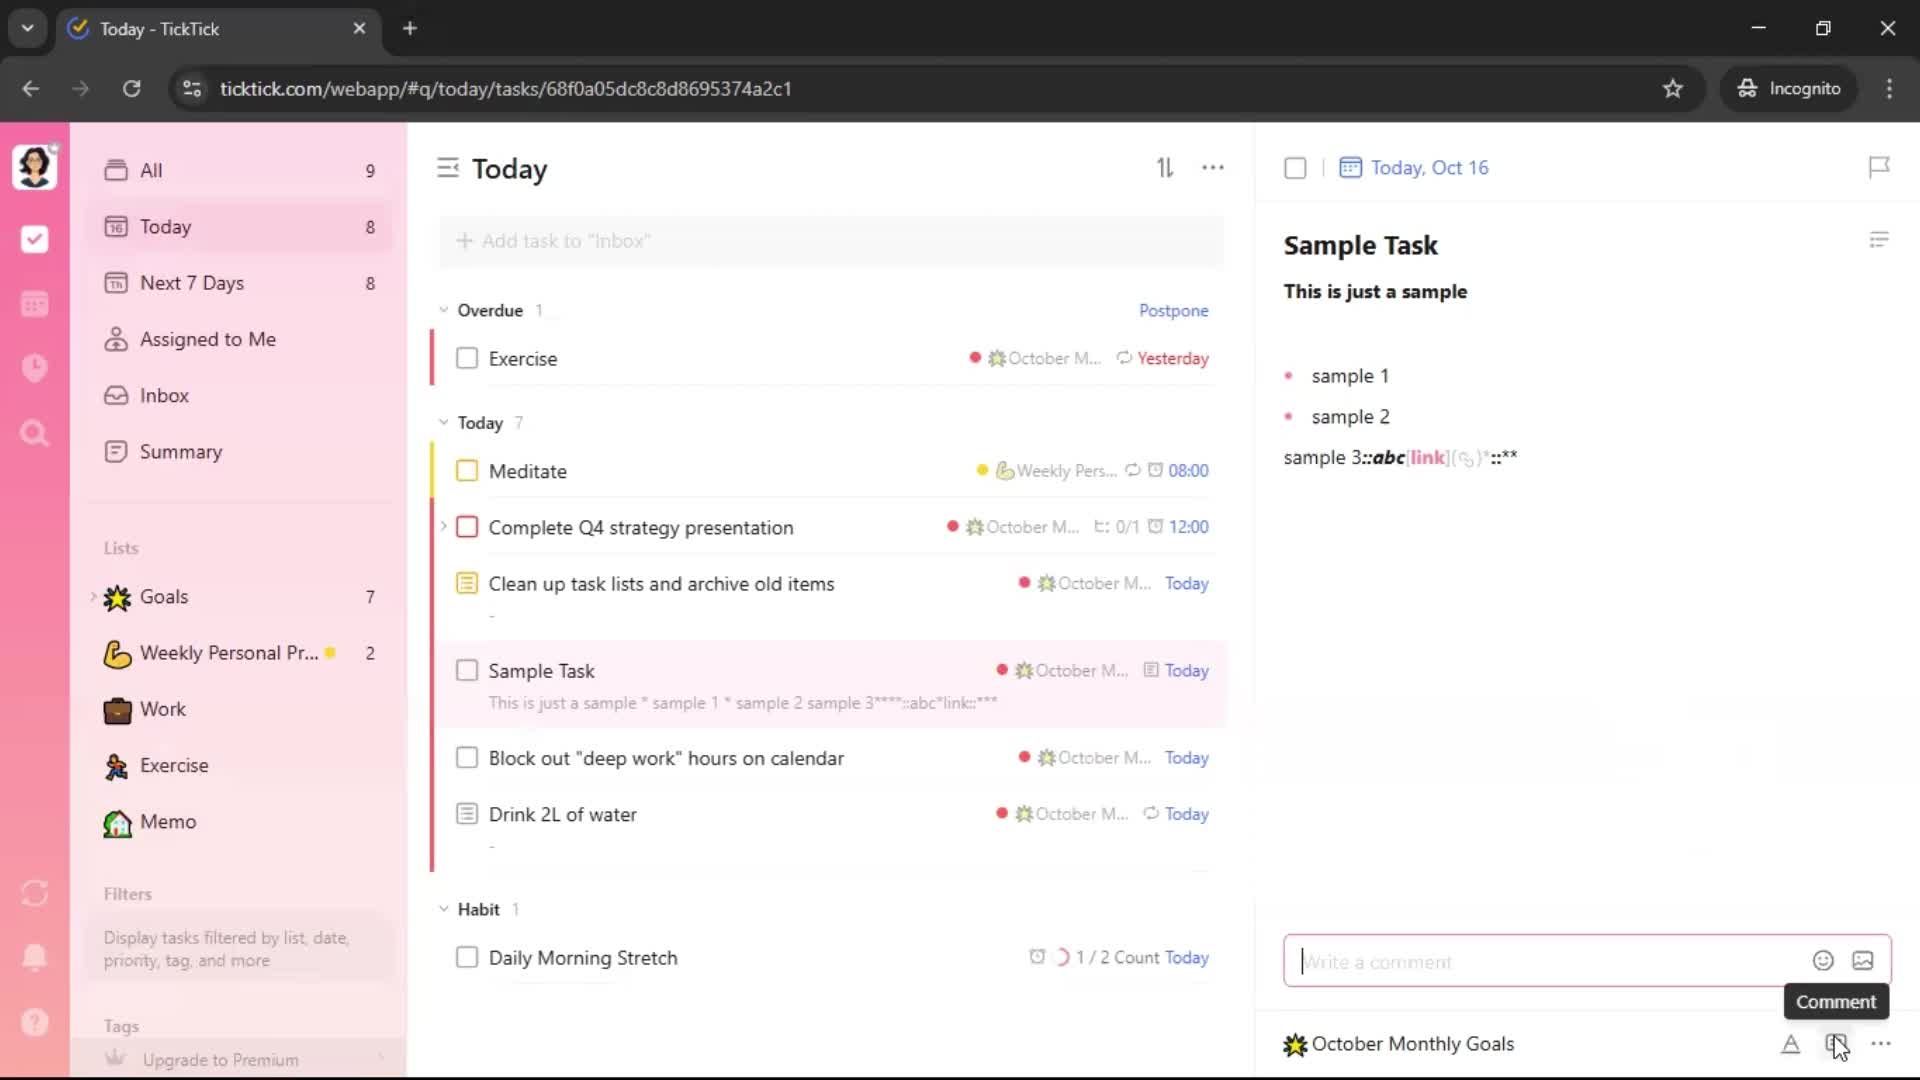Click the sort tasks icon
This screenshot has height=1080, width=1920.
click(x=1165, y=168)
